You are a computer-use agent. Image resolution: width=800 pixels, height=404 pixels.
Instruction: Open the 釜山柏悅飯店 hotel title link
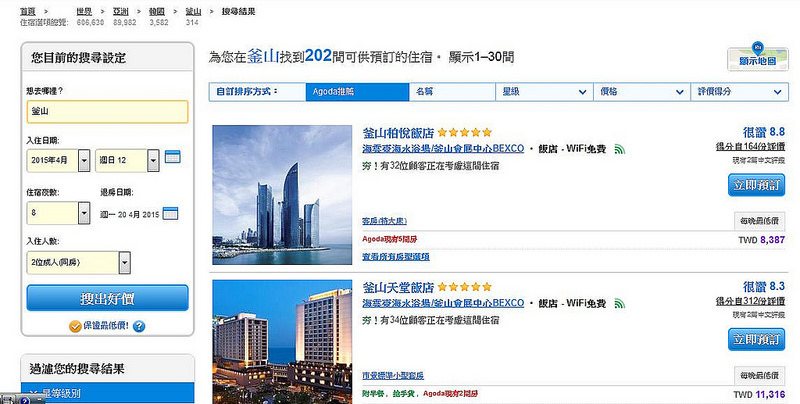pos(398,133)
